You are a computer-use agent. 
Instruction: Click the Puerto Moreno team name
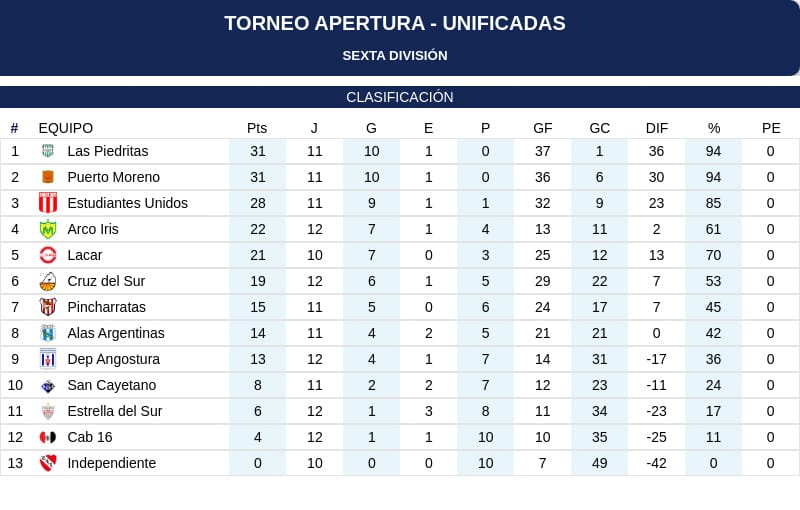click(x=114, y=177)
